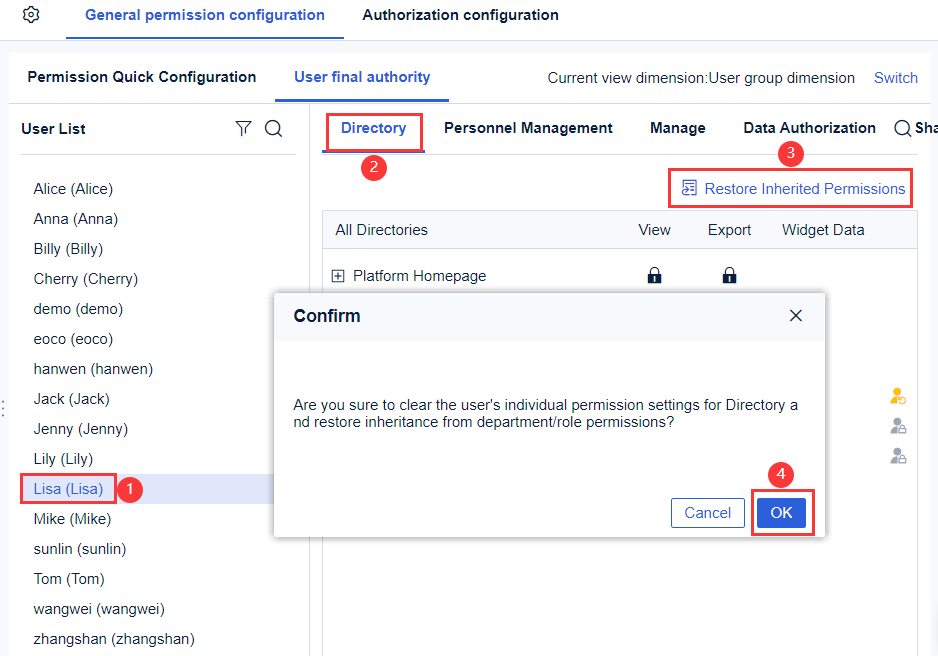Switch to Permission Quick Configuration
This screenshot has height=656, width=938.
tap(141, 77)
